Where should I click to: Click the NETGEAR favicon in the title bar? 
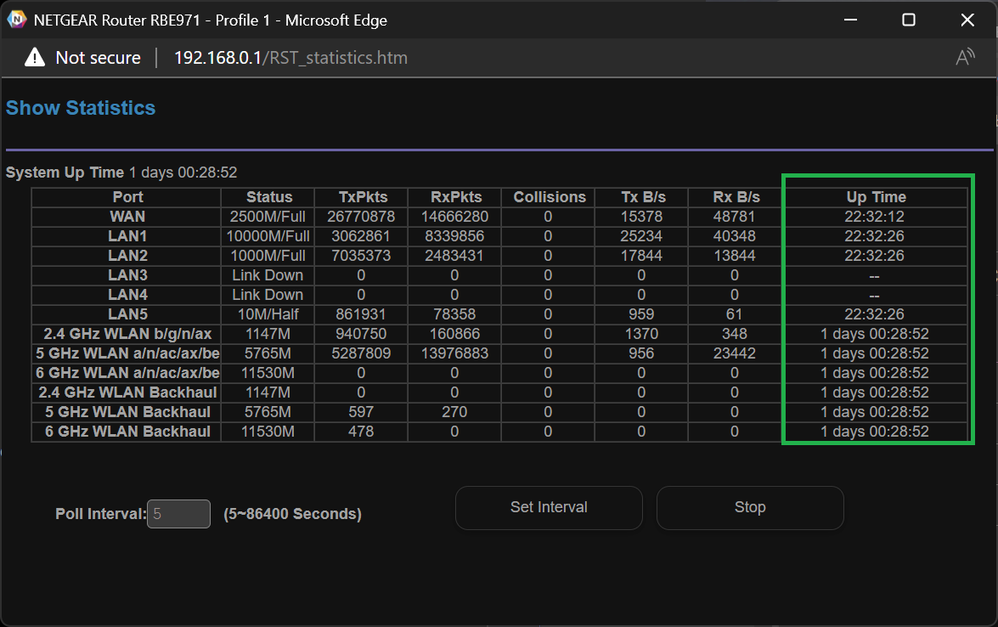pyautogui.click(x=17, y=20)
